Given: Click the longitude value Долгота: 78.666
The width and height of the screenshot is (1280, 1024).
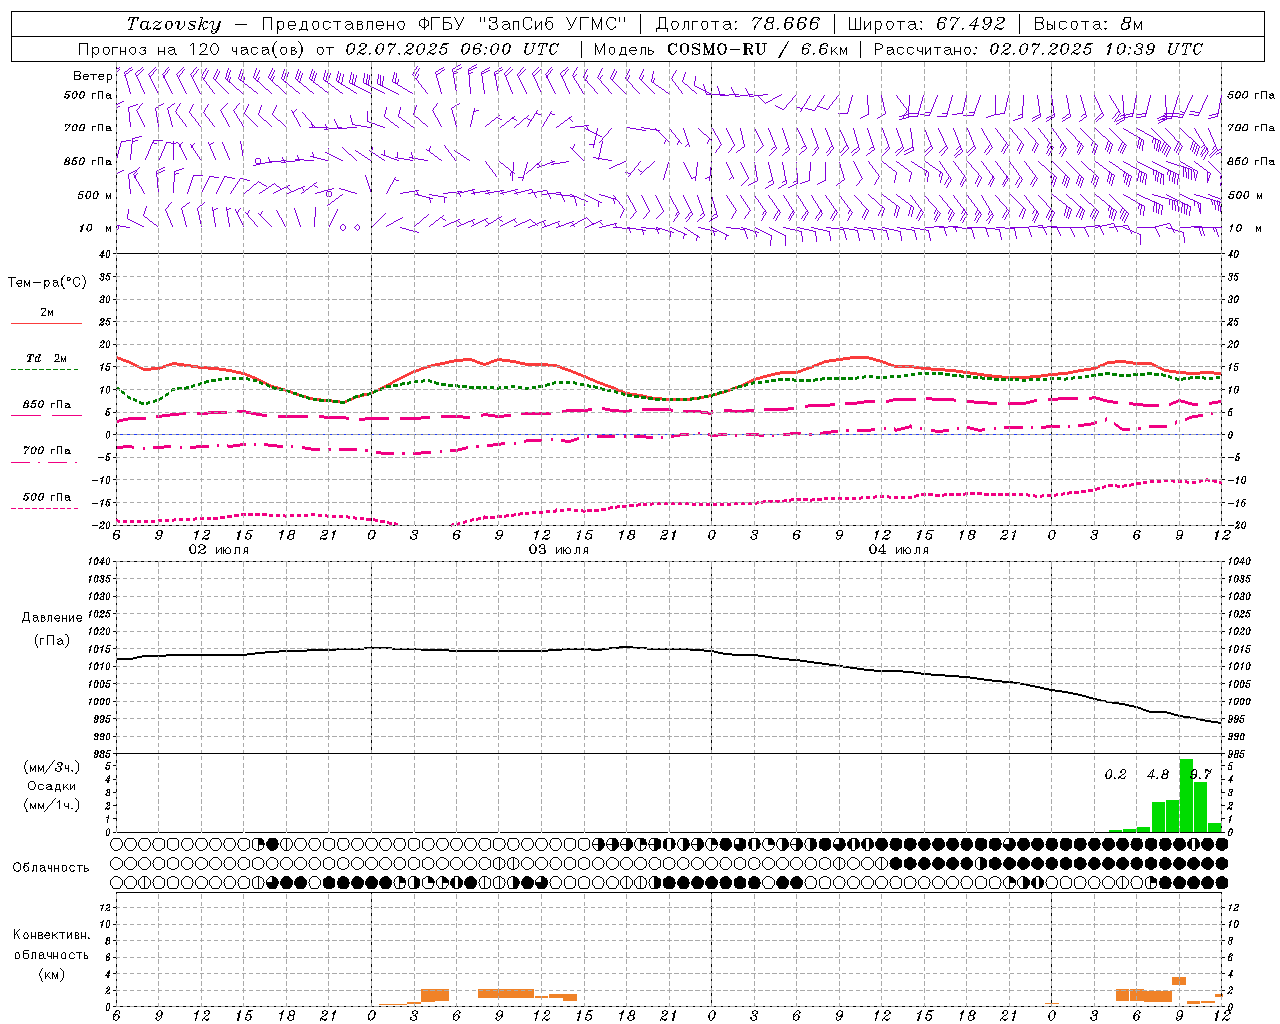Looking at the screenshot, I should 737,24.
